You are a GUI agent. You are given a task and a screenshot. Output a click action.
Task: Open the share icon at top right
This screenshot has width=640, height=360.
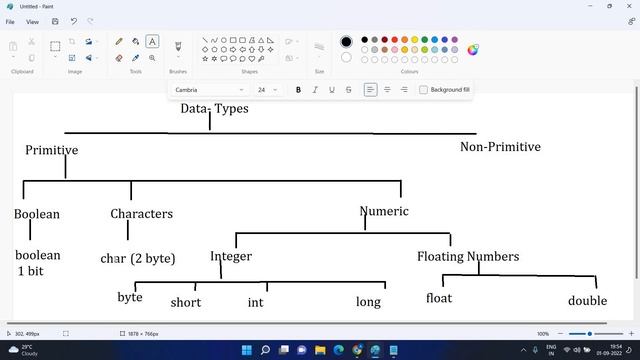coord(631,22)
